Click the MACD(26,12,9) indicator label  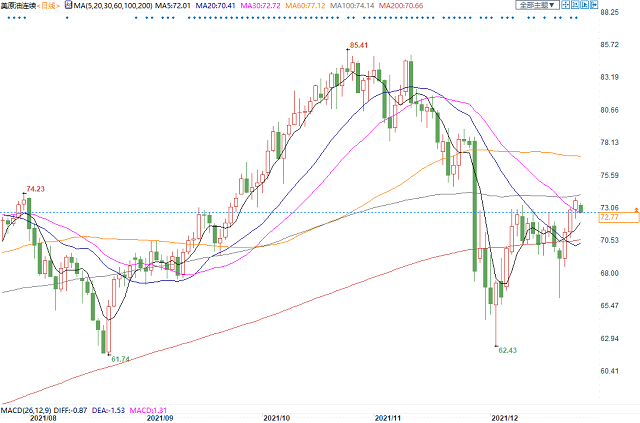(x=28, y=410)
